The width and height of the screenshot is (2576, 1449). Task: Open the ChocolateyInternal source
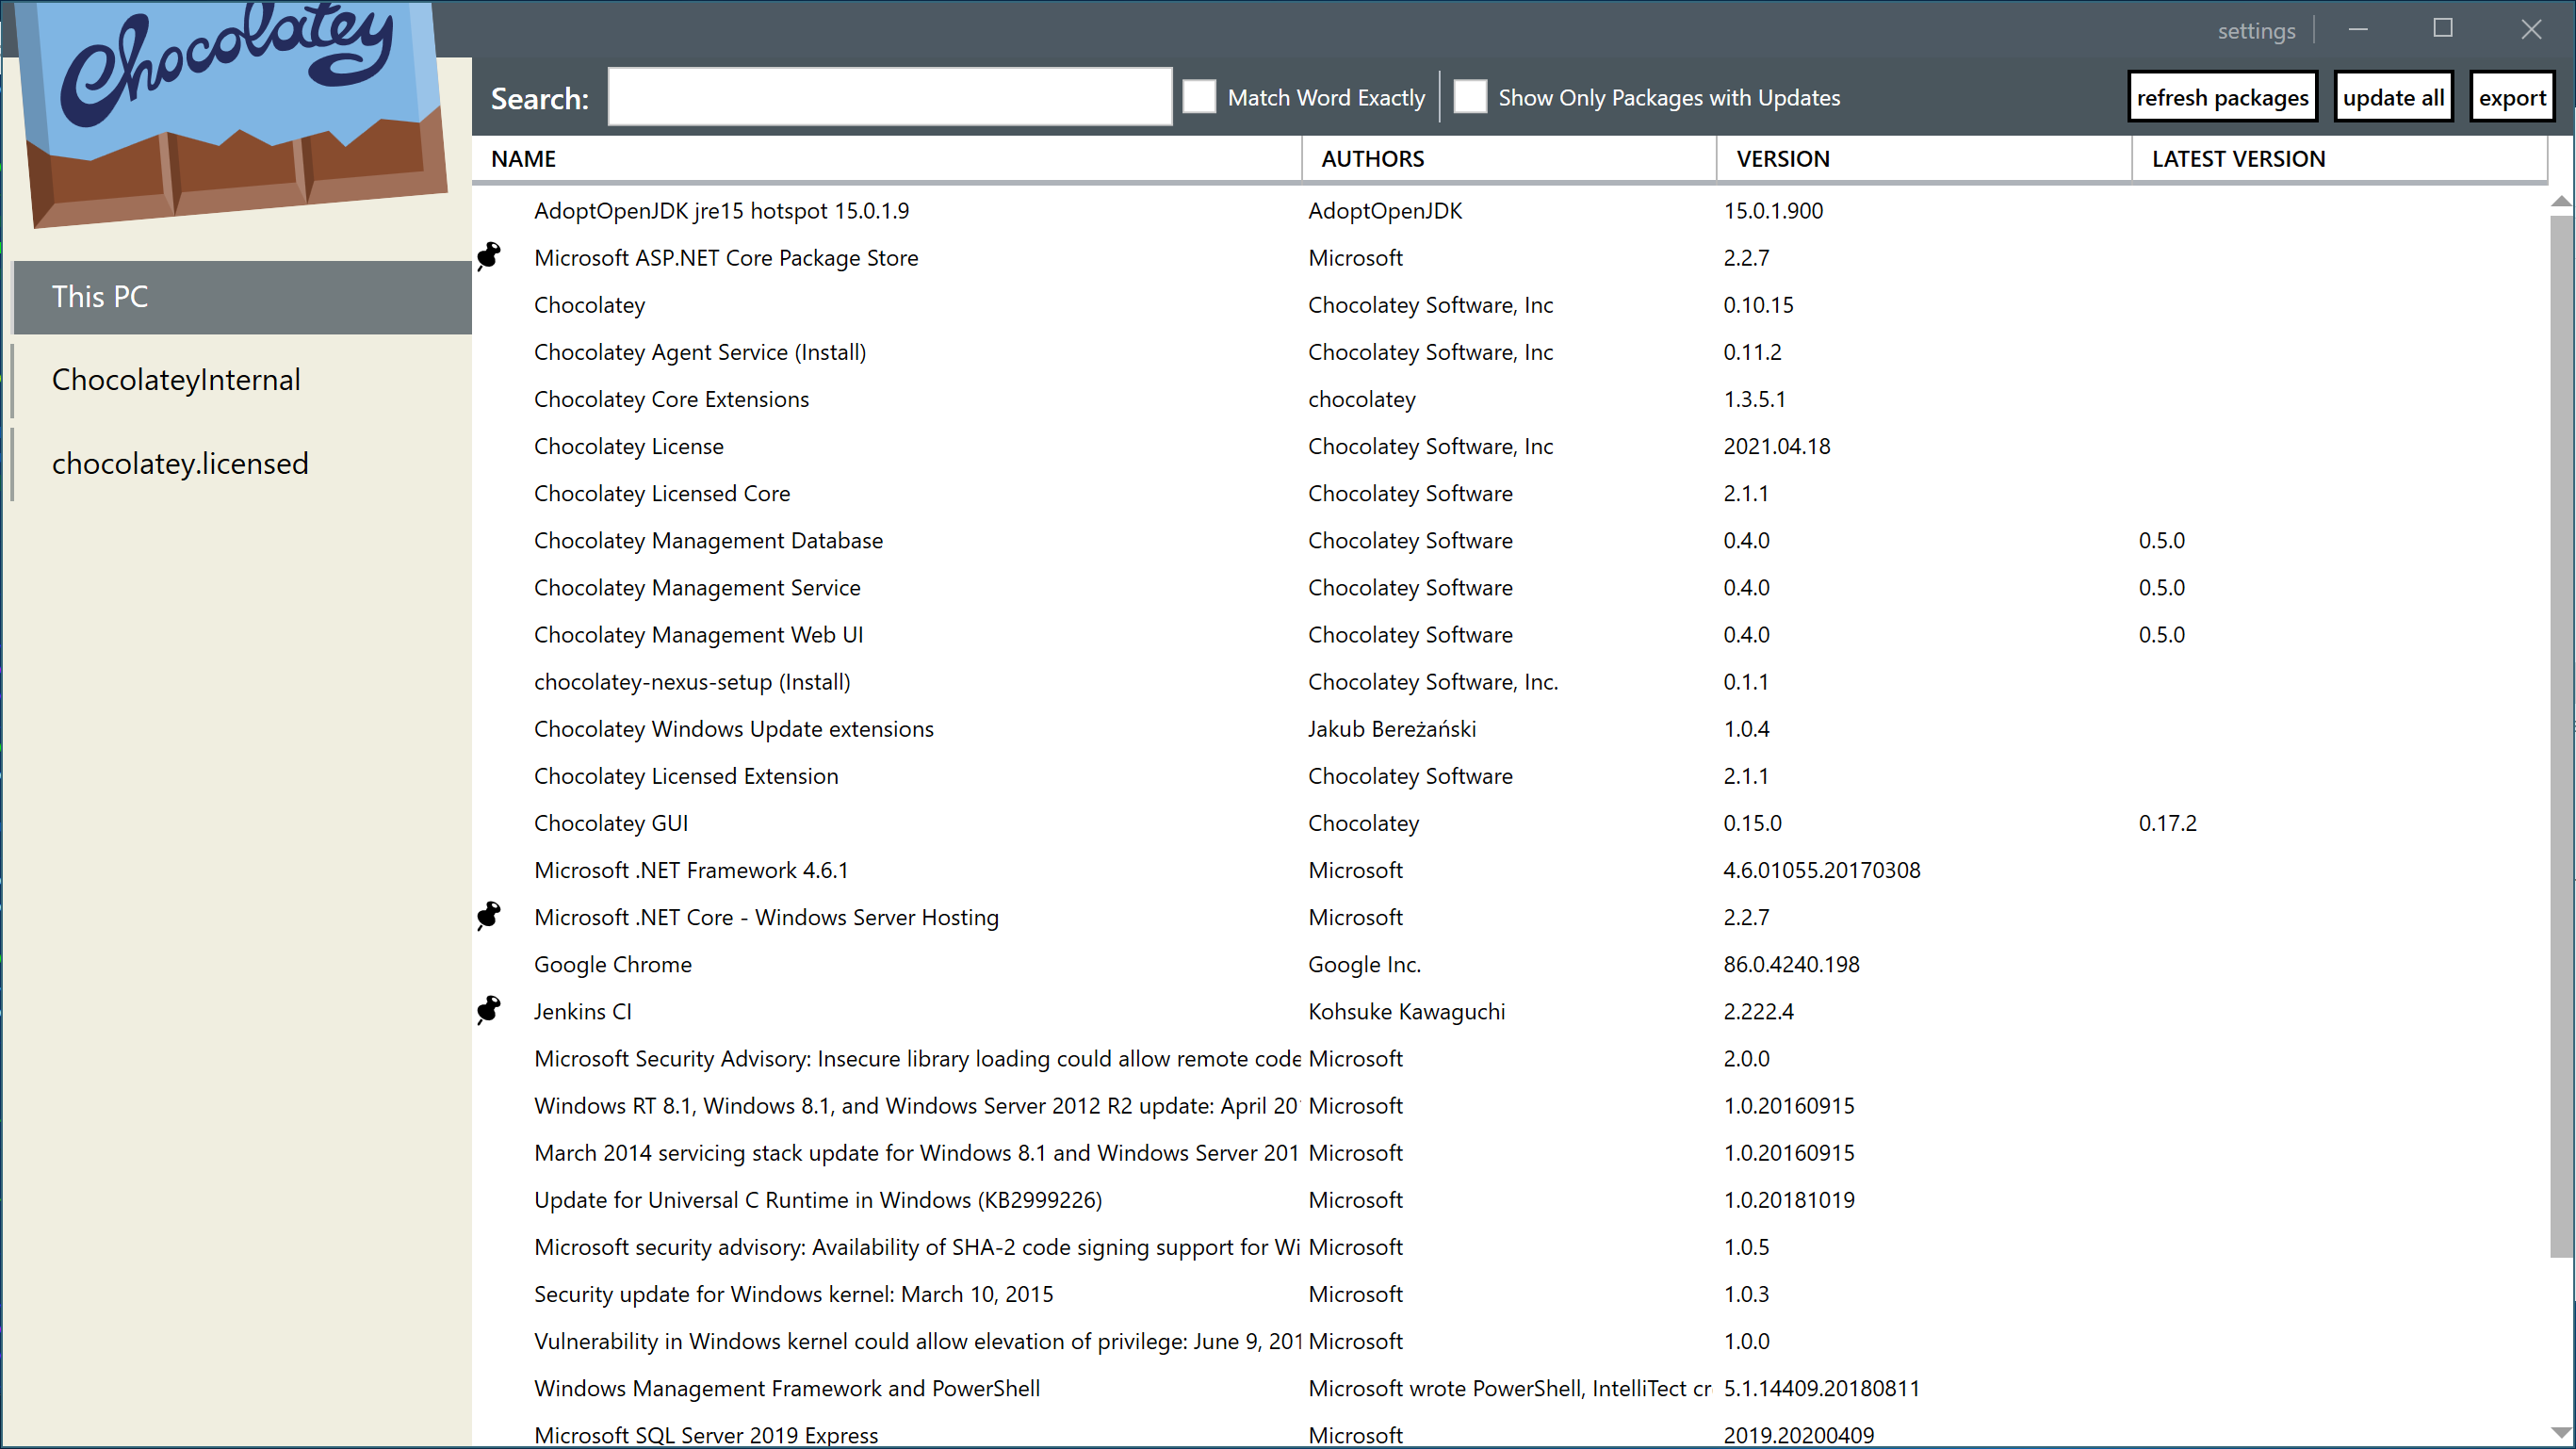pos(242,380)
